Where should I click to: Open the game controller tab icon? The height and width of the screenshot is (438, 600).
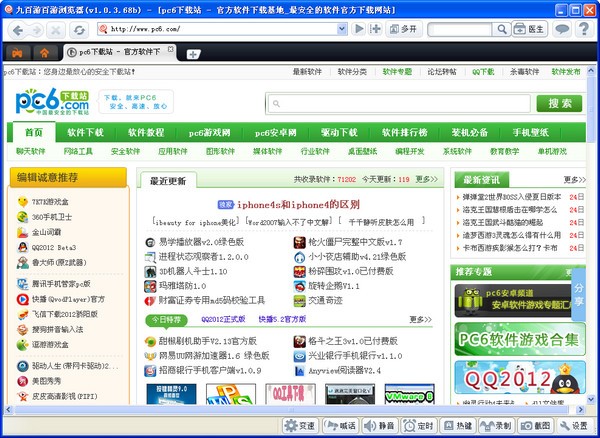coord(16,53)
